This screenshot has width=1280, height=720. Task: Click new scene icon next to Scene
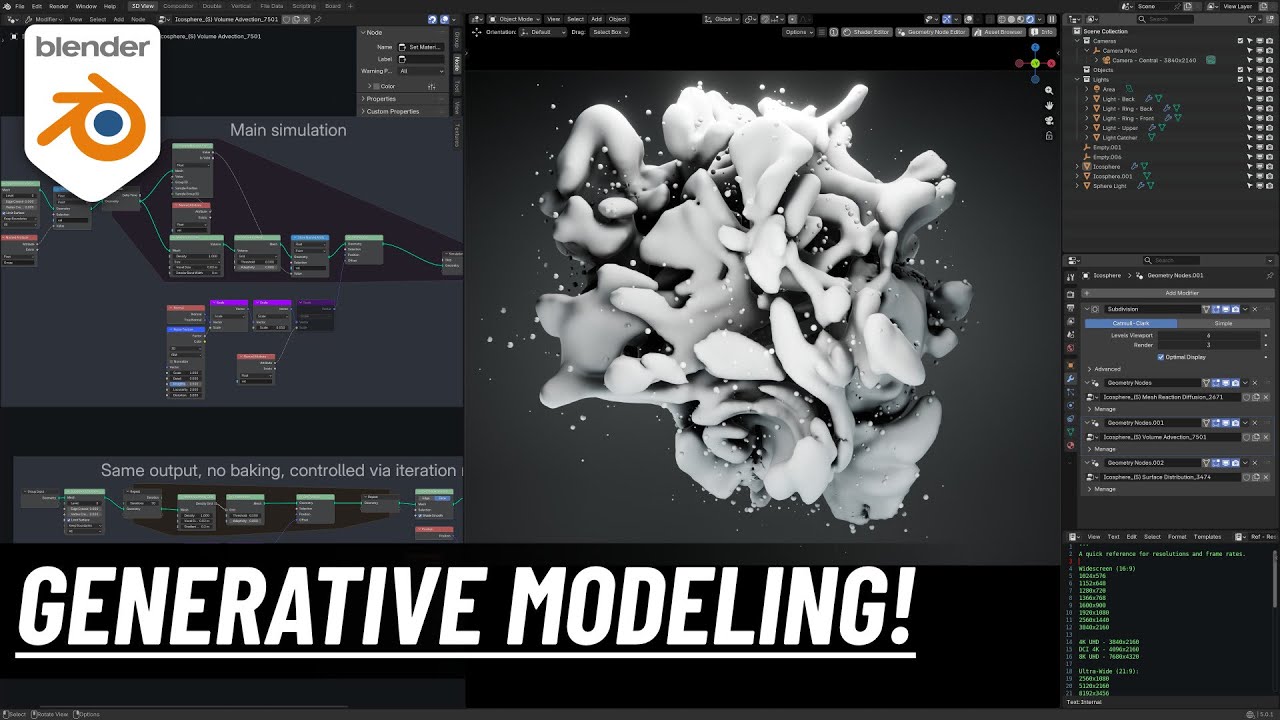point(1188,6)
